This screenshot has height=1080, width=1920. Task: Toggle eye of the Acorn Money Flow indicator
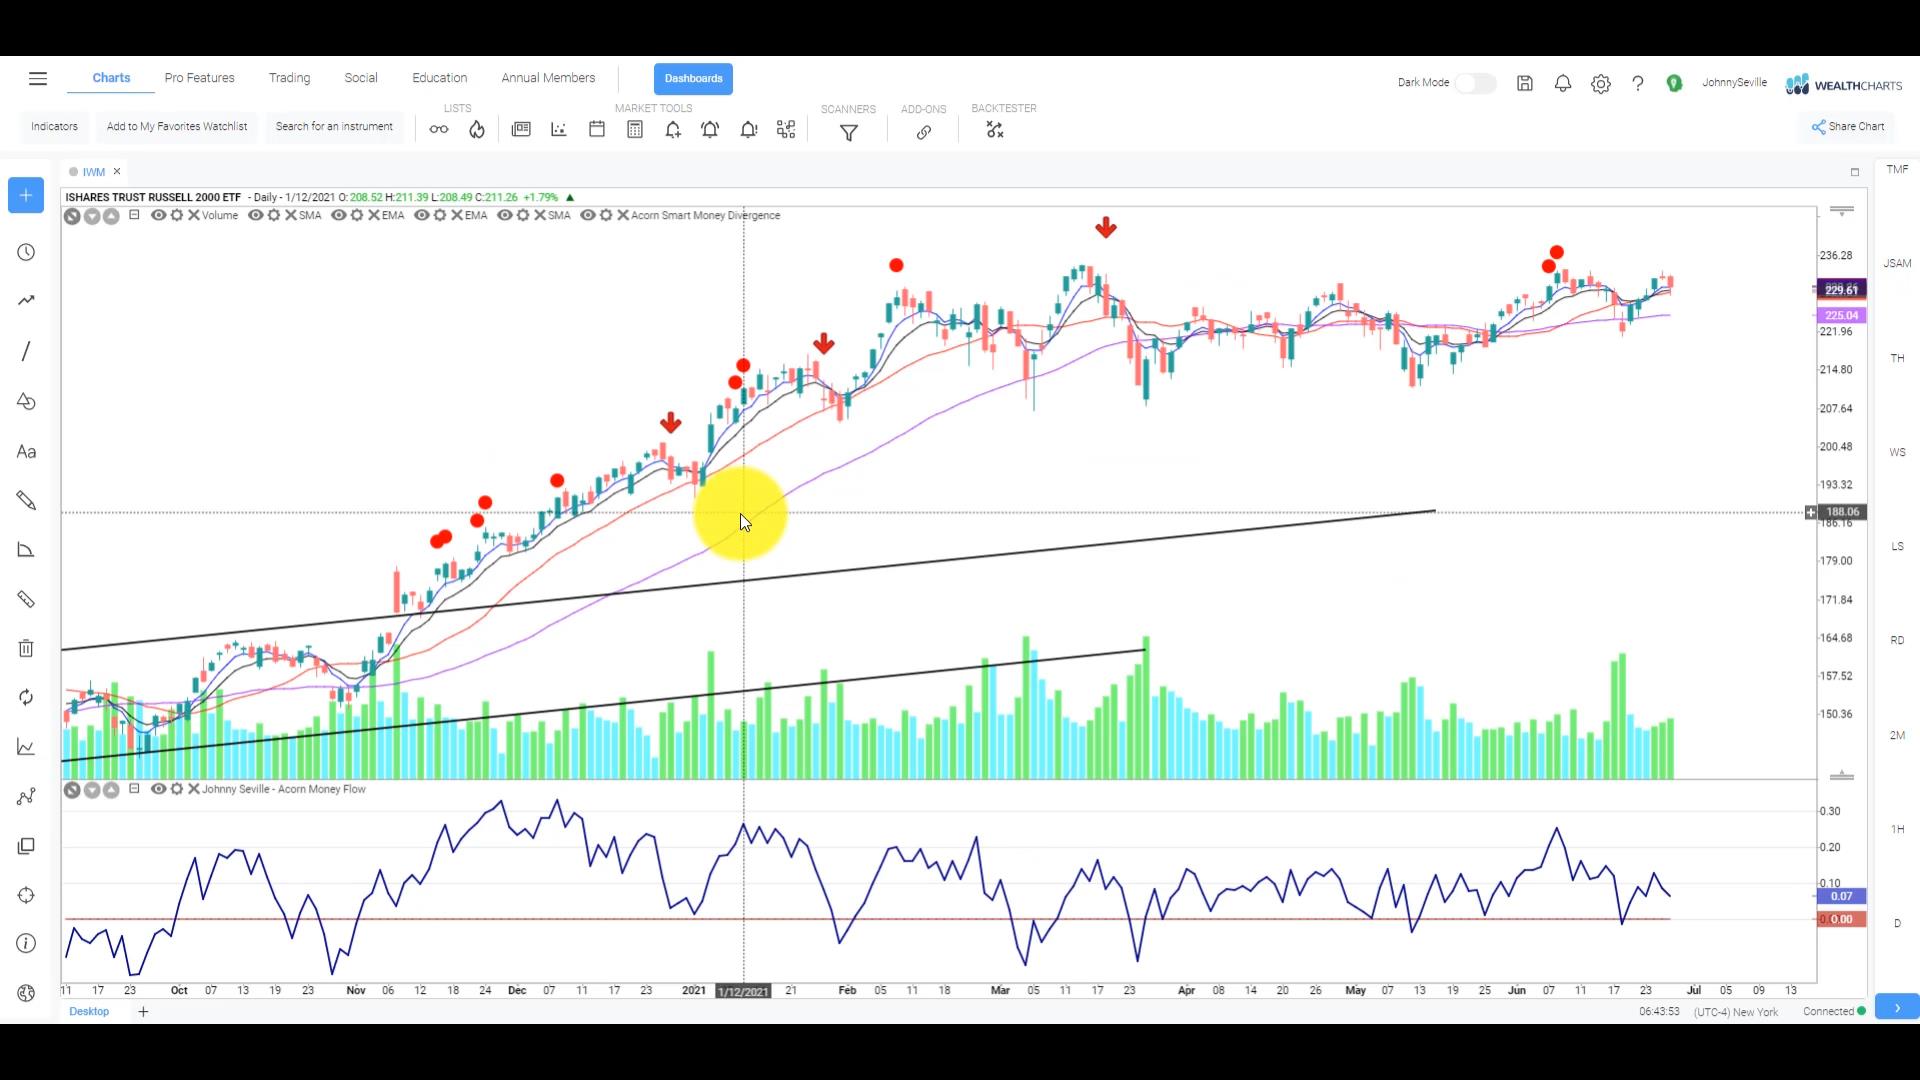[x=158, y=789]
